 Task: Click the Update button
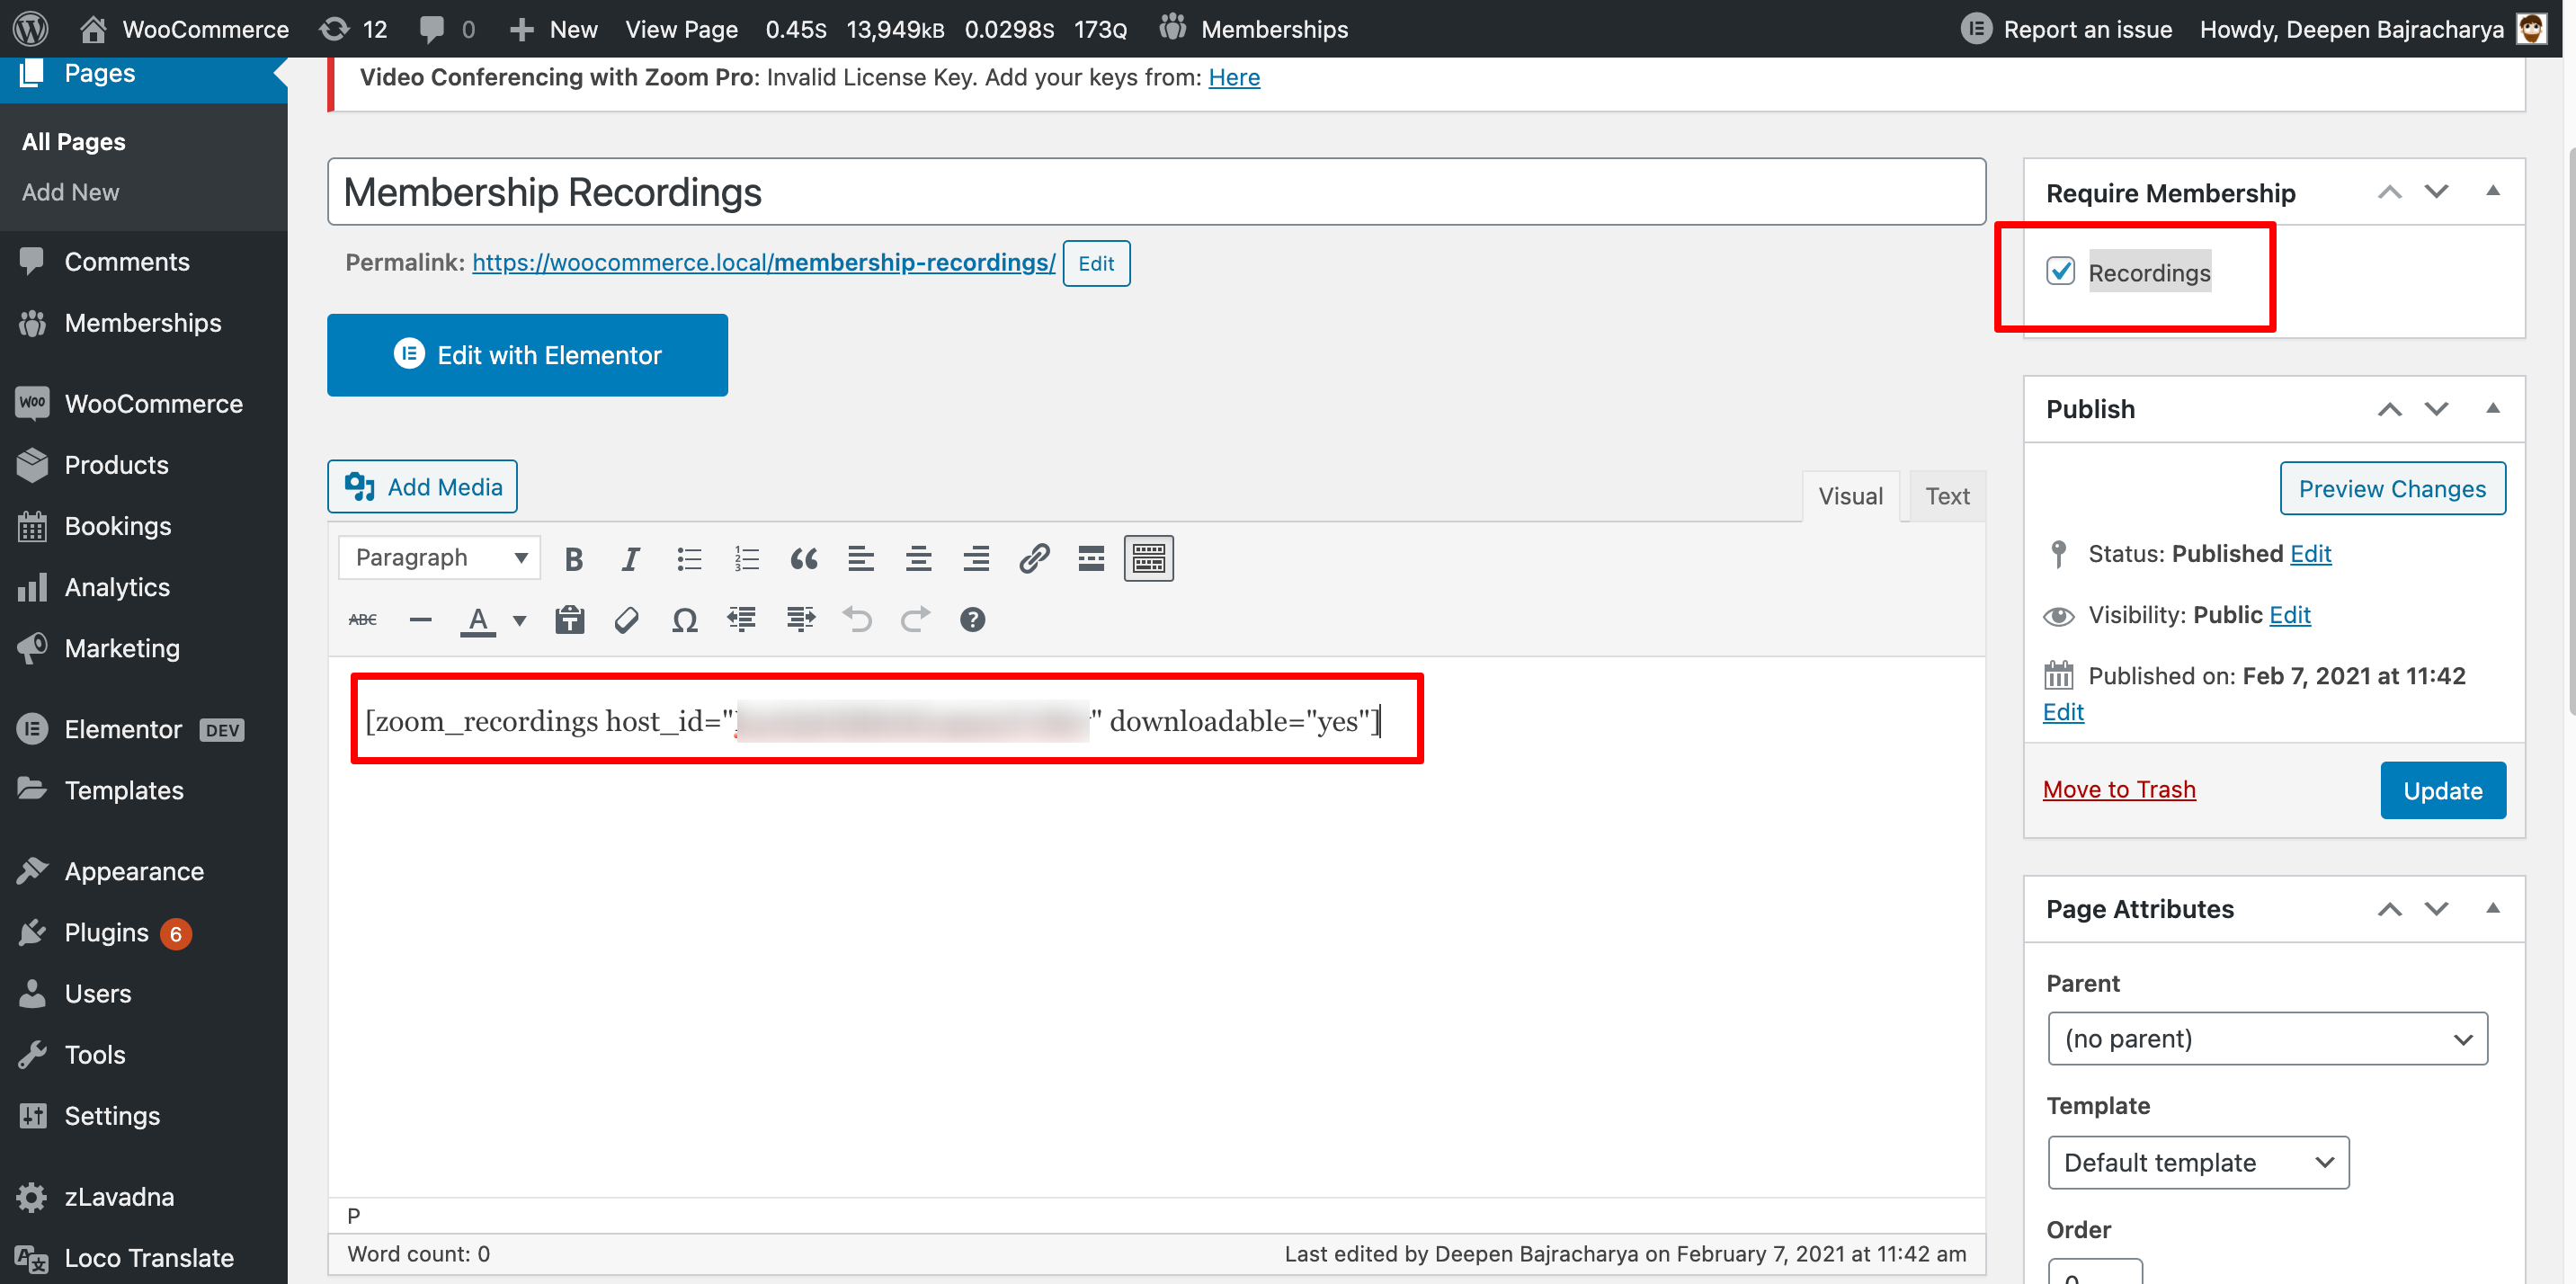(x=2442, y=791)
